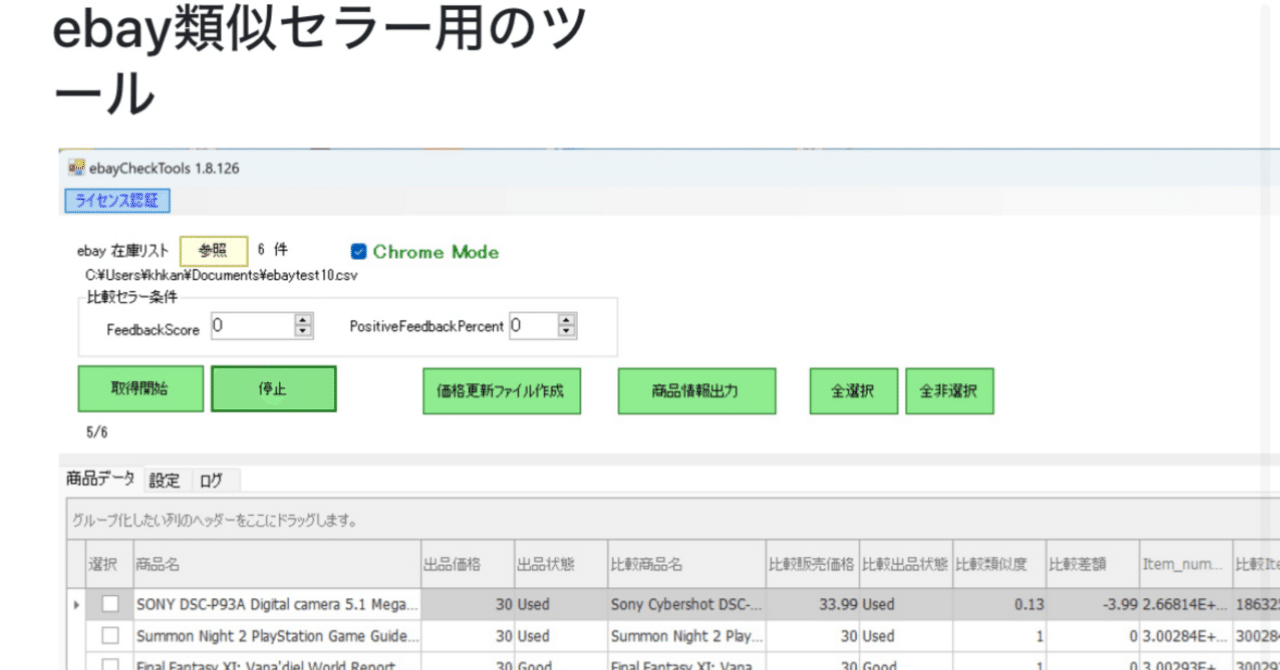Click the 5/6 progress counter text
The height and width of the screenshot is (670, 1280).
[x=97, y=432]
